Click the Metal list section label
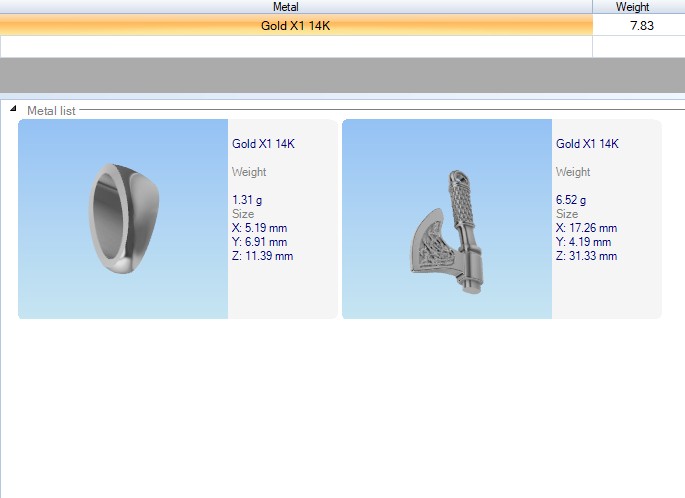Screen dimensions: 685x498 pyautogui.click(x=51, y=111)
